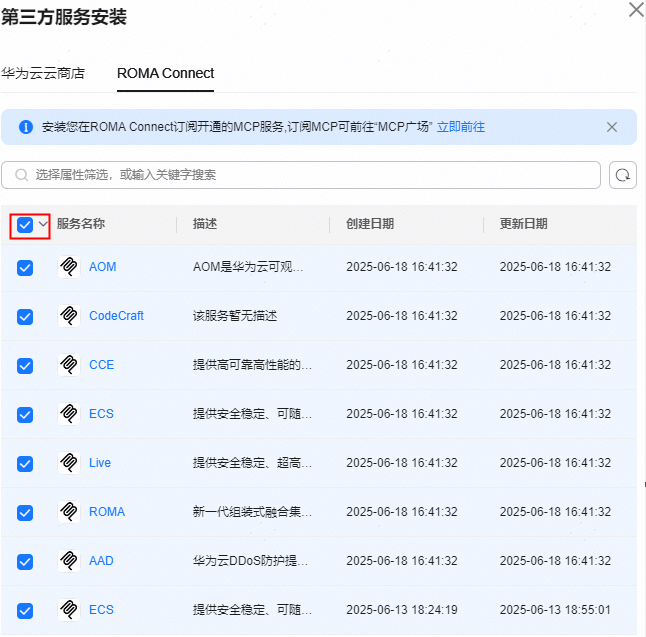Click the magnifier icon in search box
The width and height of the screenshot is (646, 637).
pos(21,175)
